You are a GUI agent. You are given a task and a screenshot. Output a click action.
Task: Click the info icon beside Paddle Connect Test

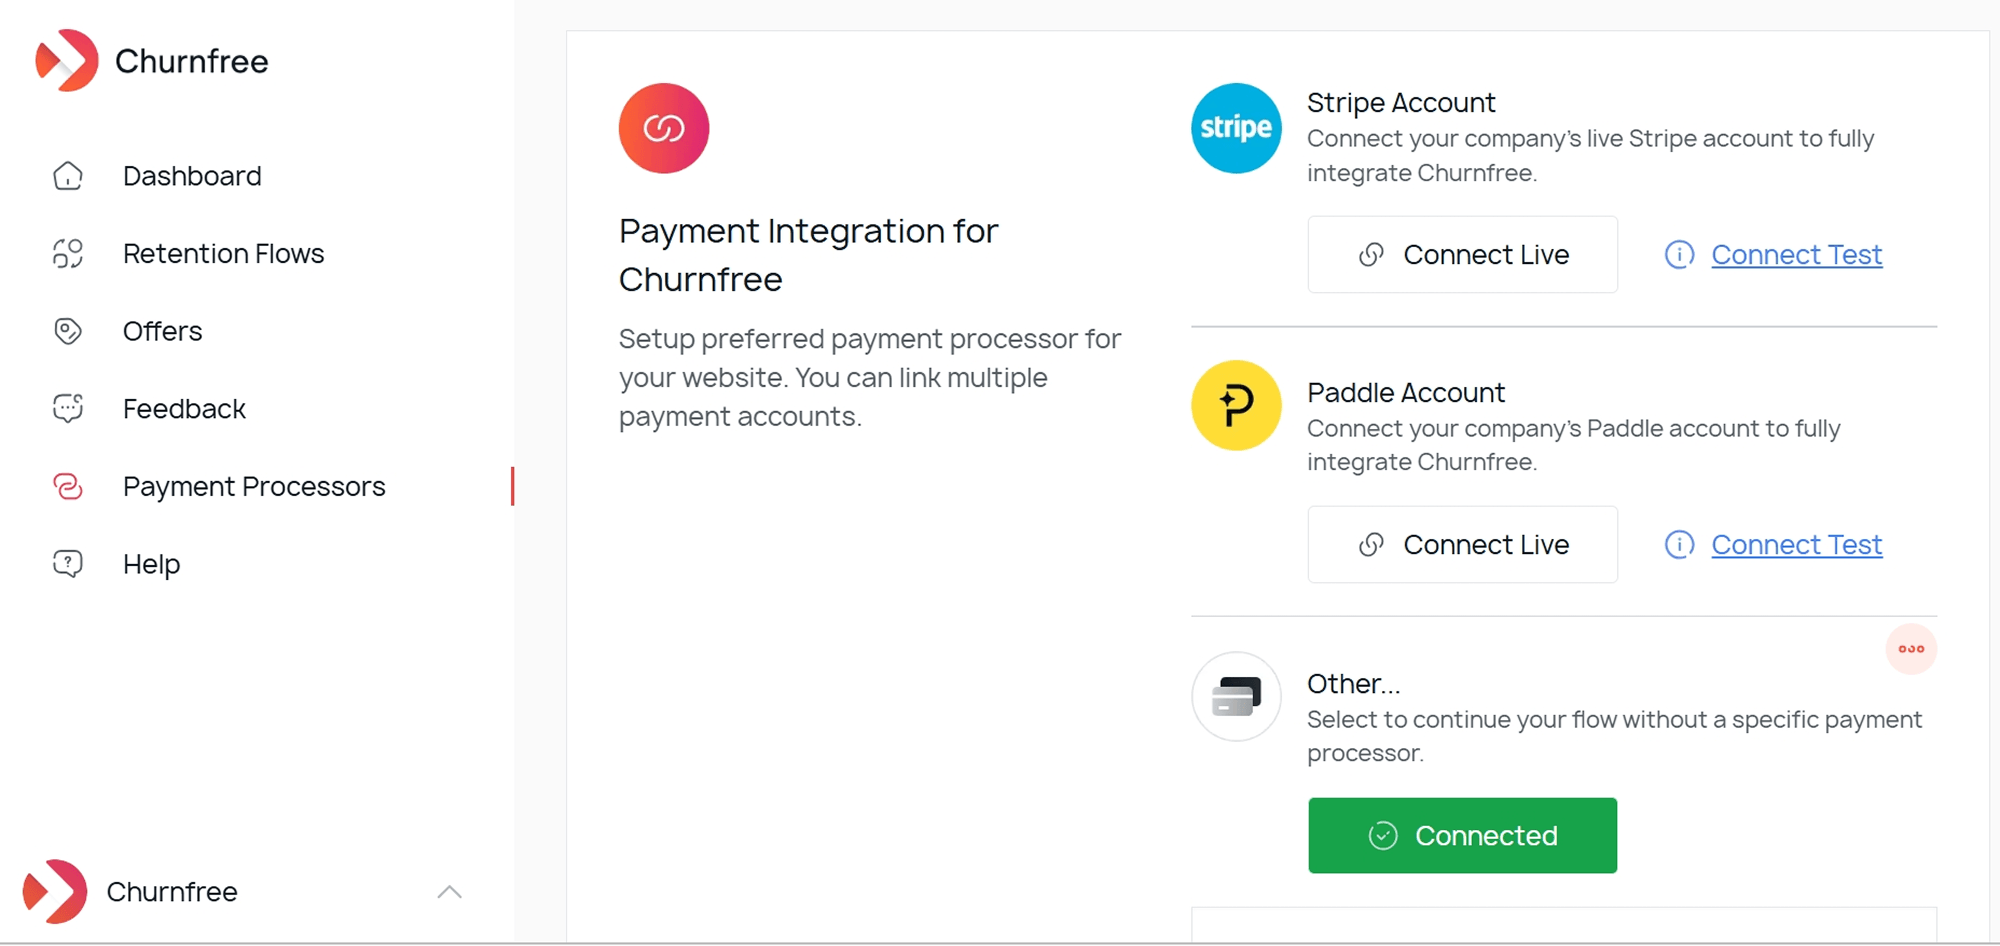click(1679, 544)
